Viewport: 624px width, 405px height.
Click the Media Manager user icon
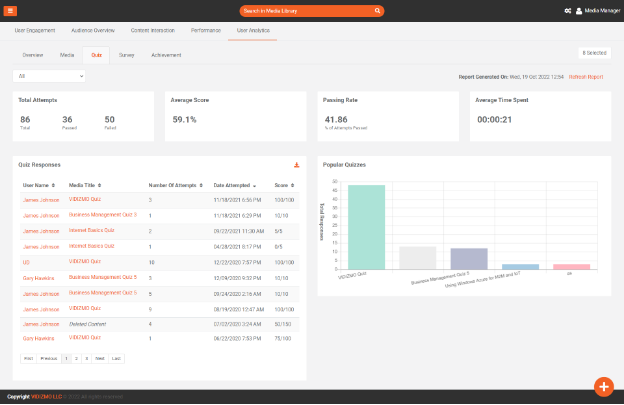click(x=579, y=11)
